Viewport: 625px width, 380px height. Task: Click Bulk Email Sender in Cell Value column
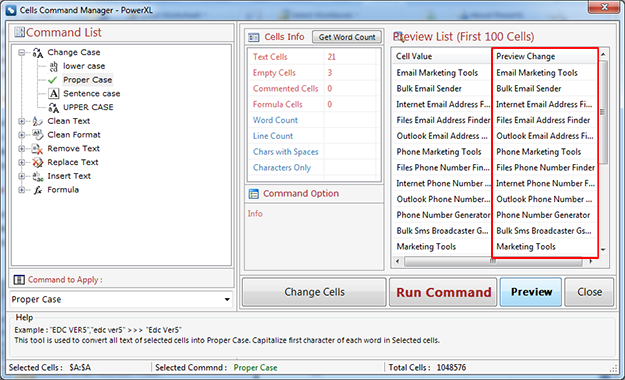click(x=429, y=89)
